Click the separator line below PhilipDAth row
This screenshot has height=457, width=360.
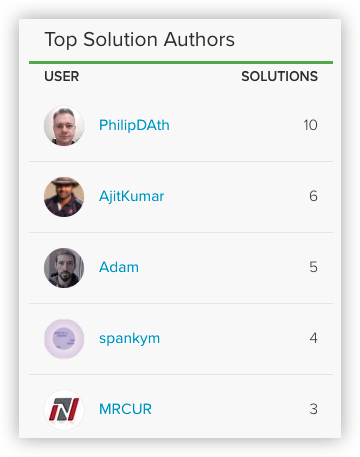click(181, 162)
